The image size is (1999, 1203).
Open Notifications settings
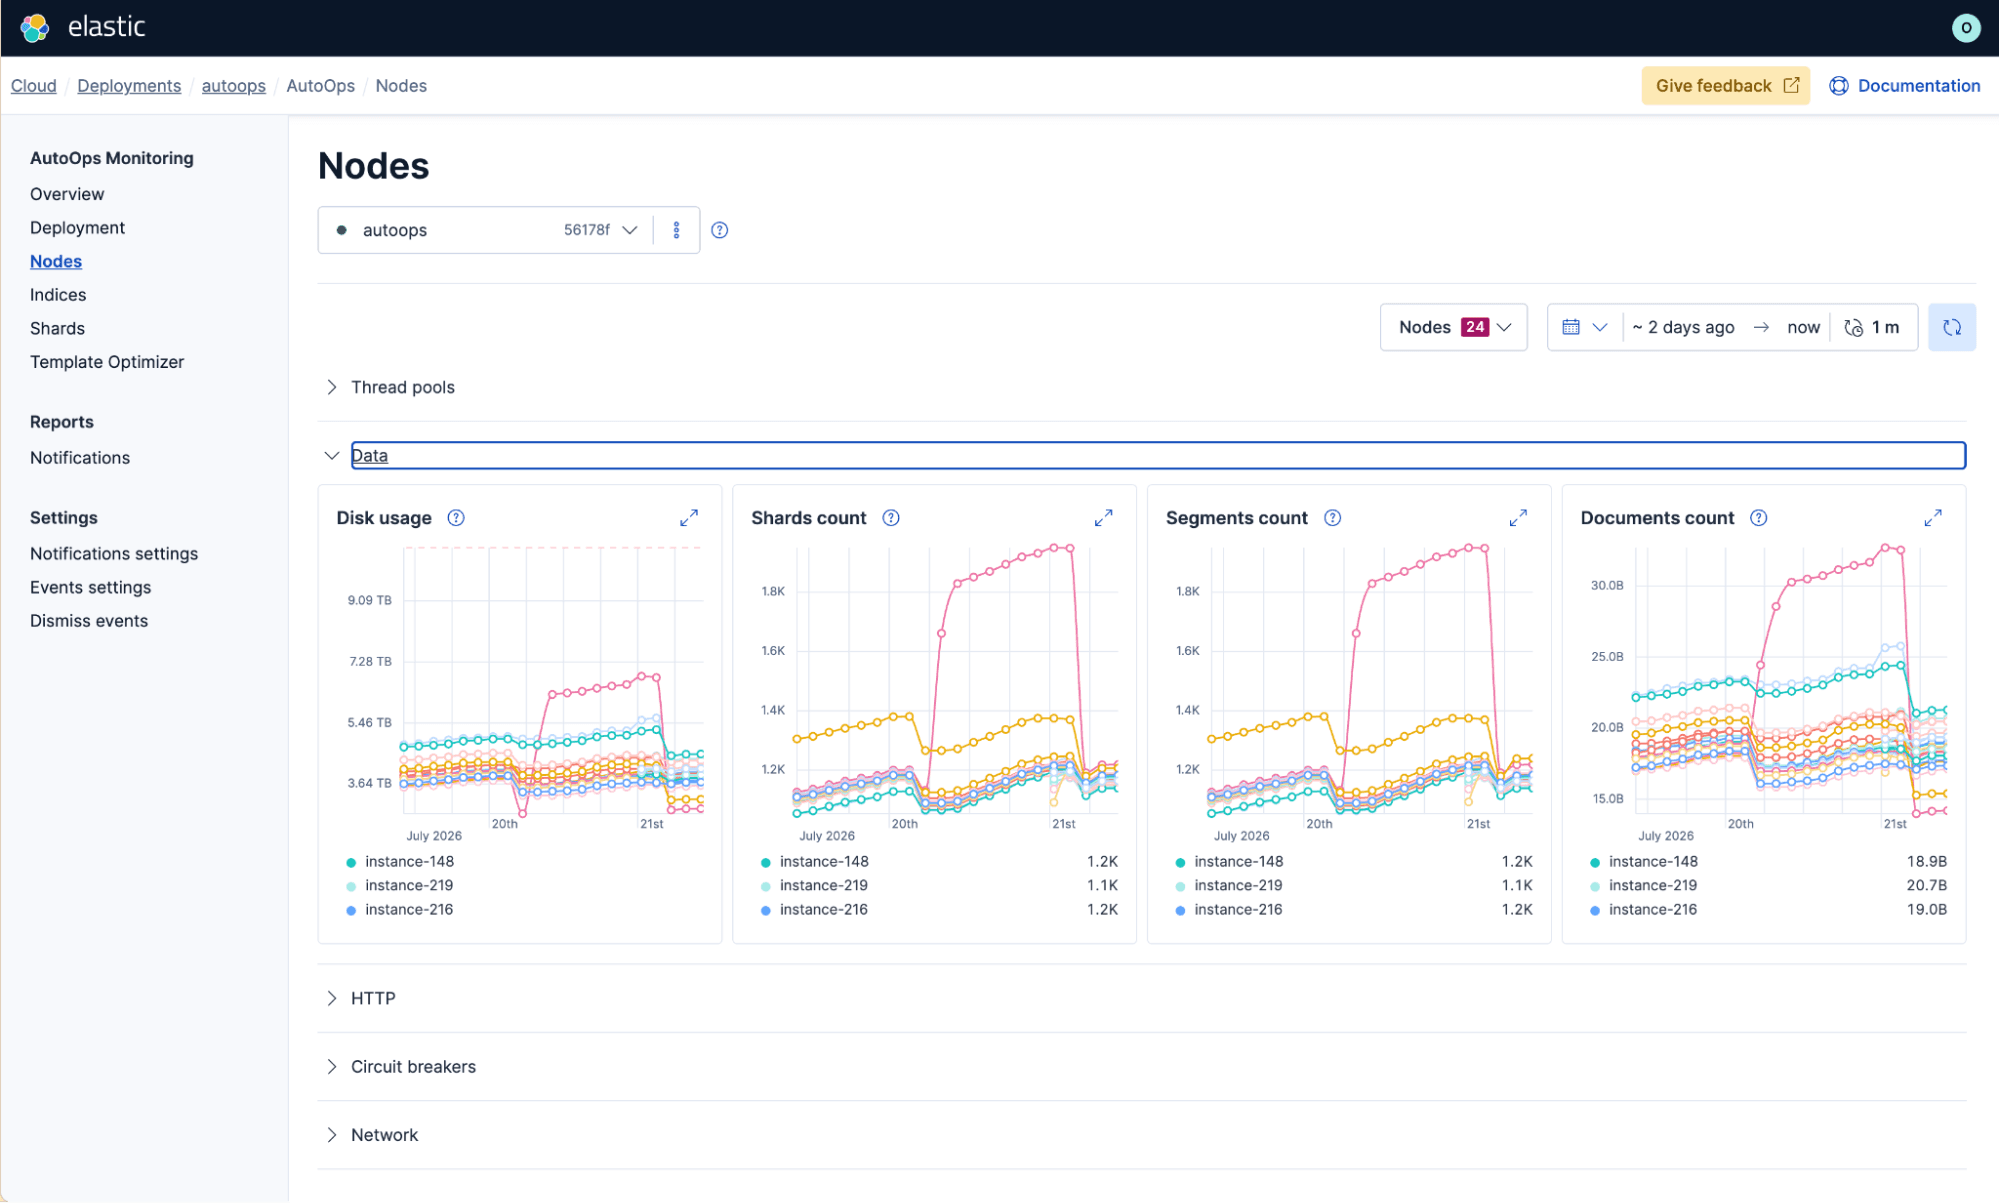114,554
